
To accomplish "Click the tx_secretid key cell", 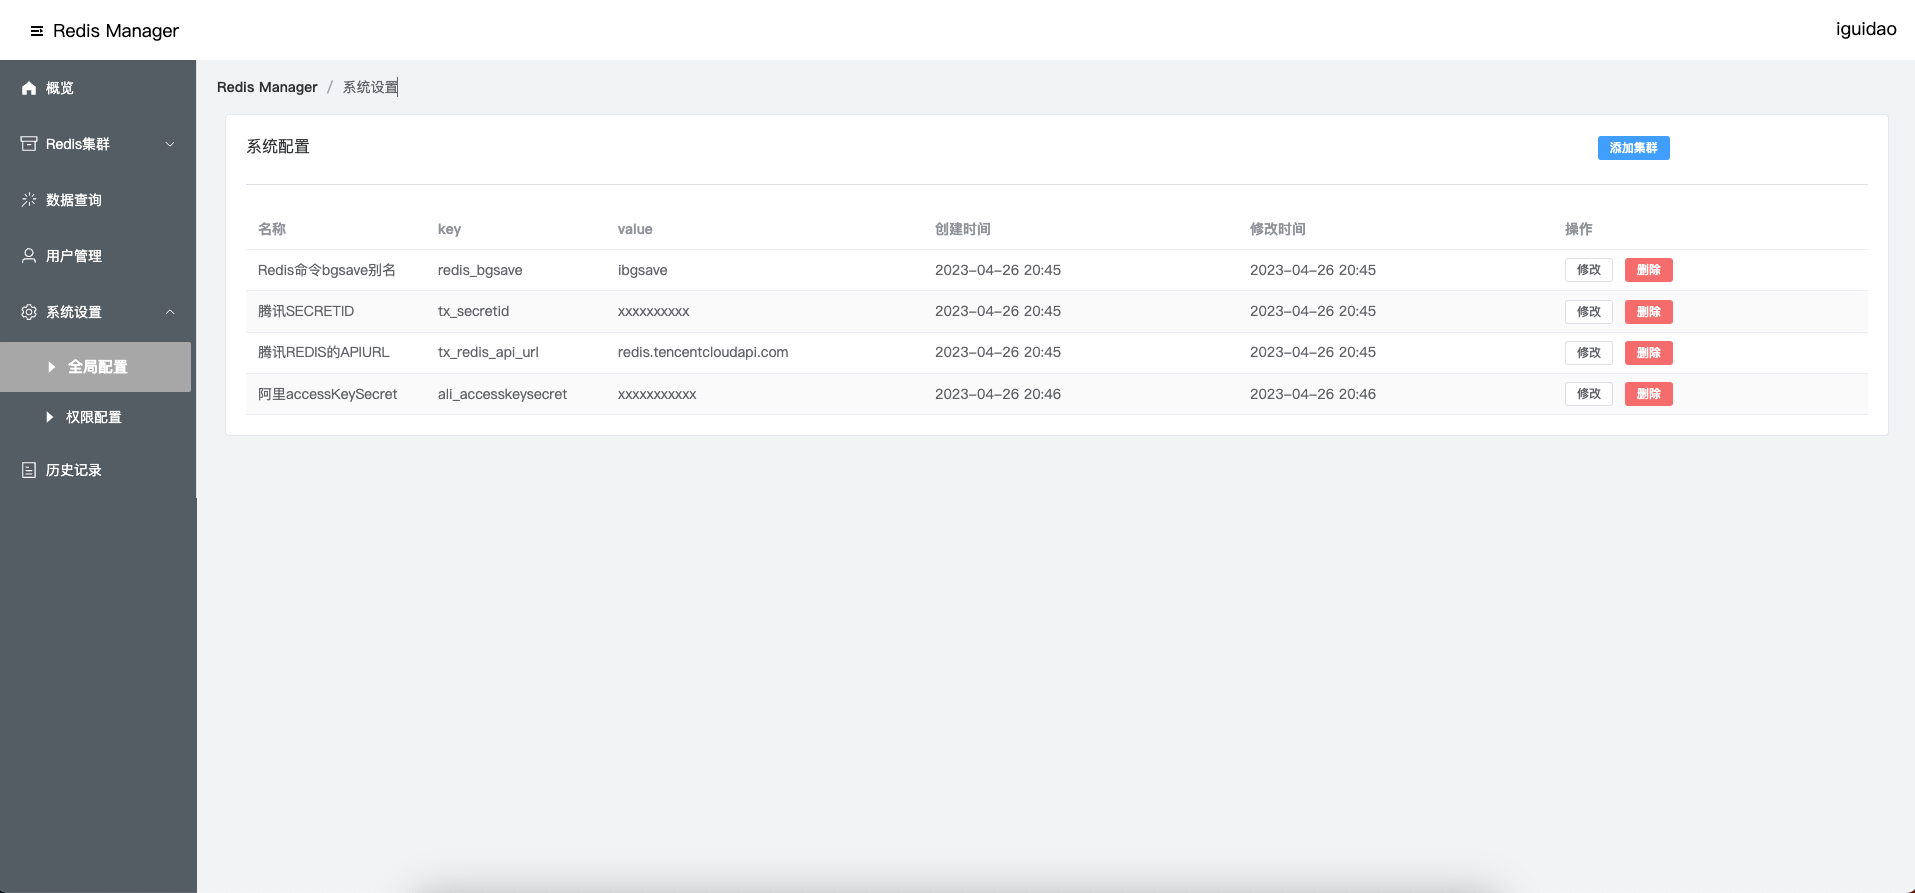I will [473, 311].
